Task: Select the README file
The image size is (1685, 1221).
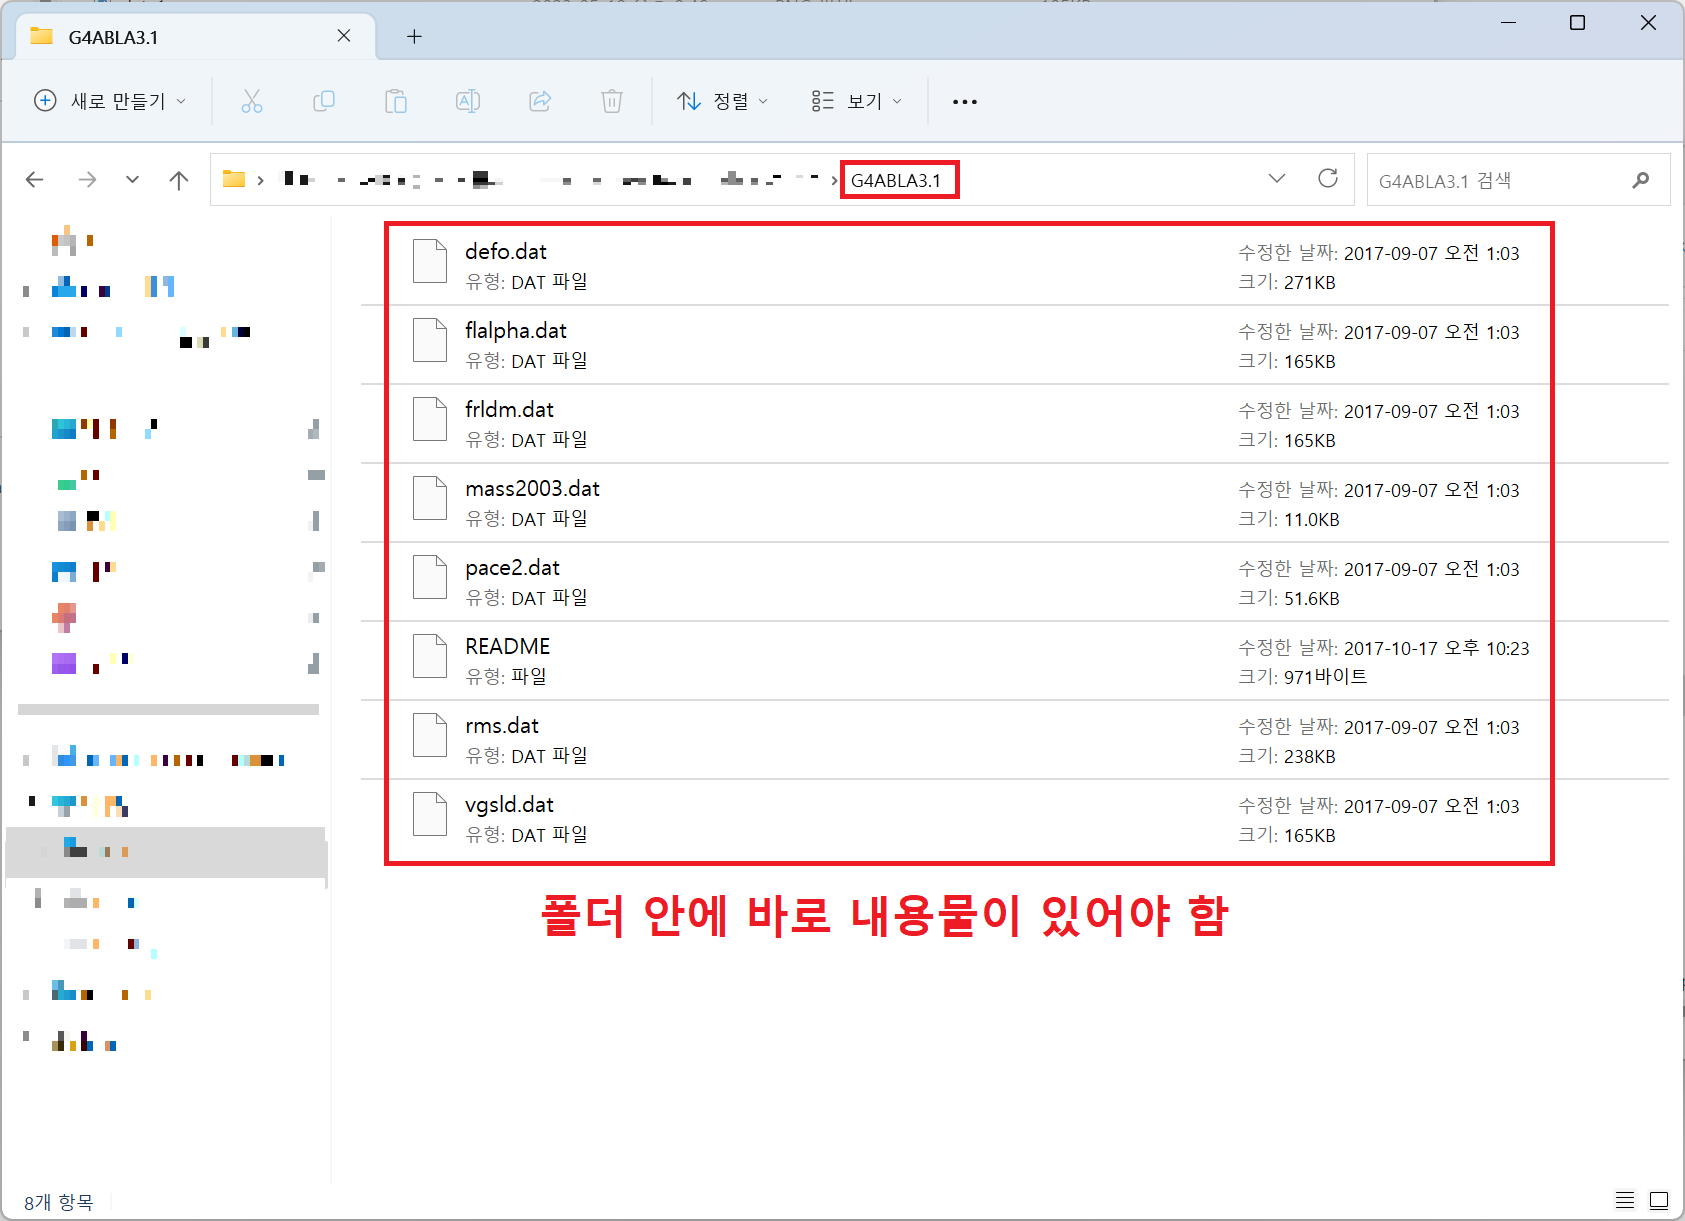Action: [508, 647]
